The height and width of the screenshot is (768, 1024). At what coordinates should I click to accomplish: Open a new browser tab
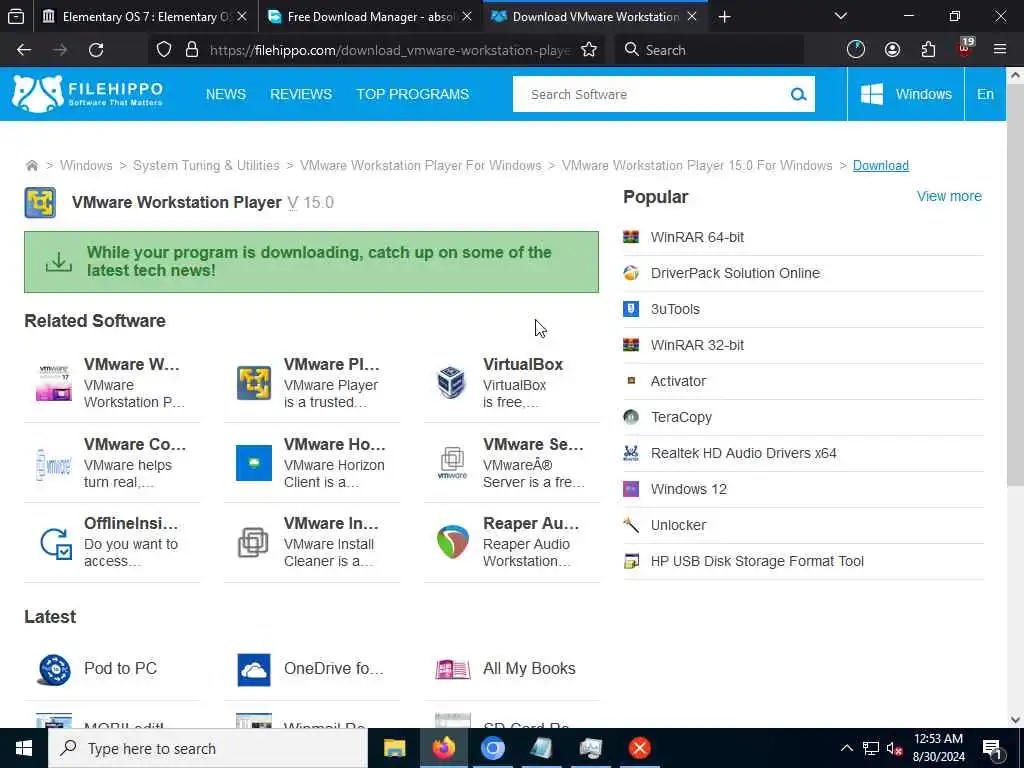point(724,16)
